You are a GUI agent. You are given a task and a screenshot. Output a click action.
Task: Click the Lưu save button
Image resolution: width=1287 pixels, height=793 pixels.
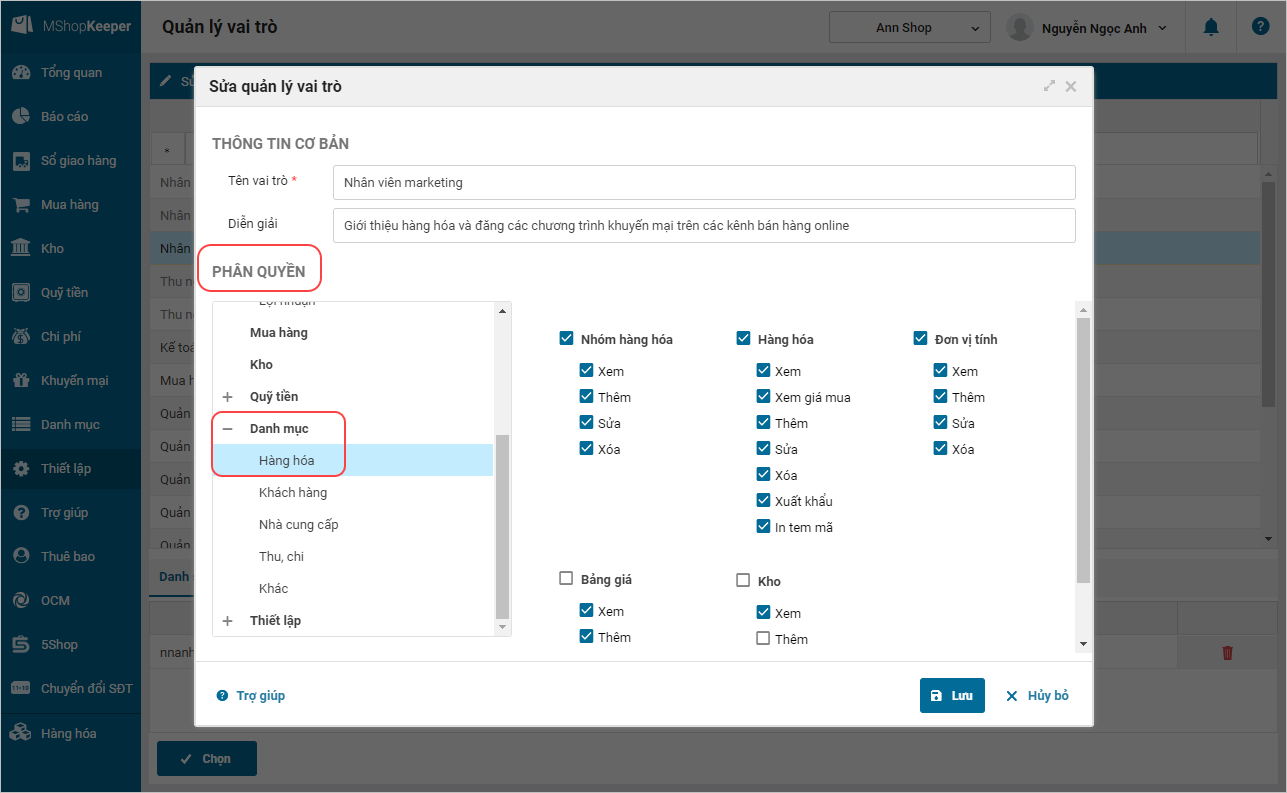[952, 696]
